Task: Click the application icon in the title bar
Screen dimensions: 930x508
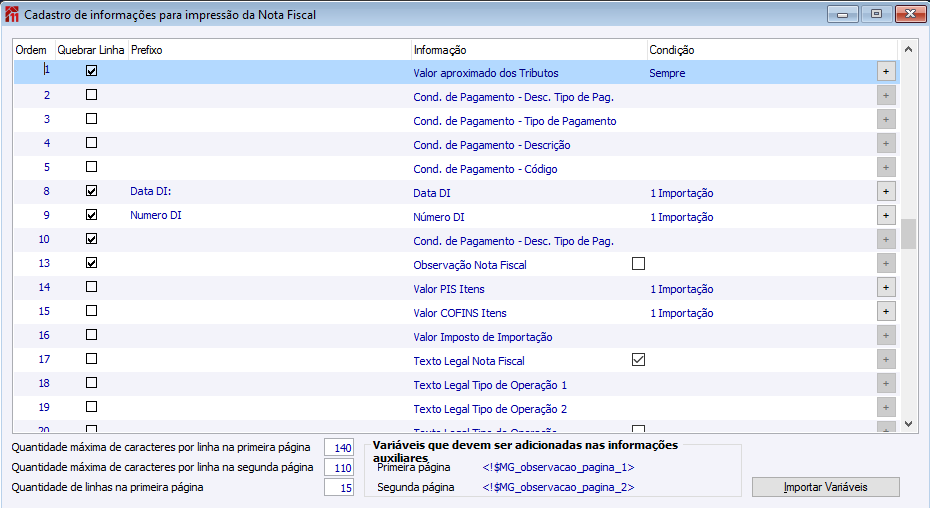Action: pos(12,13)
